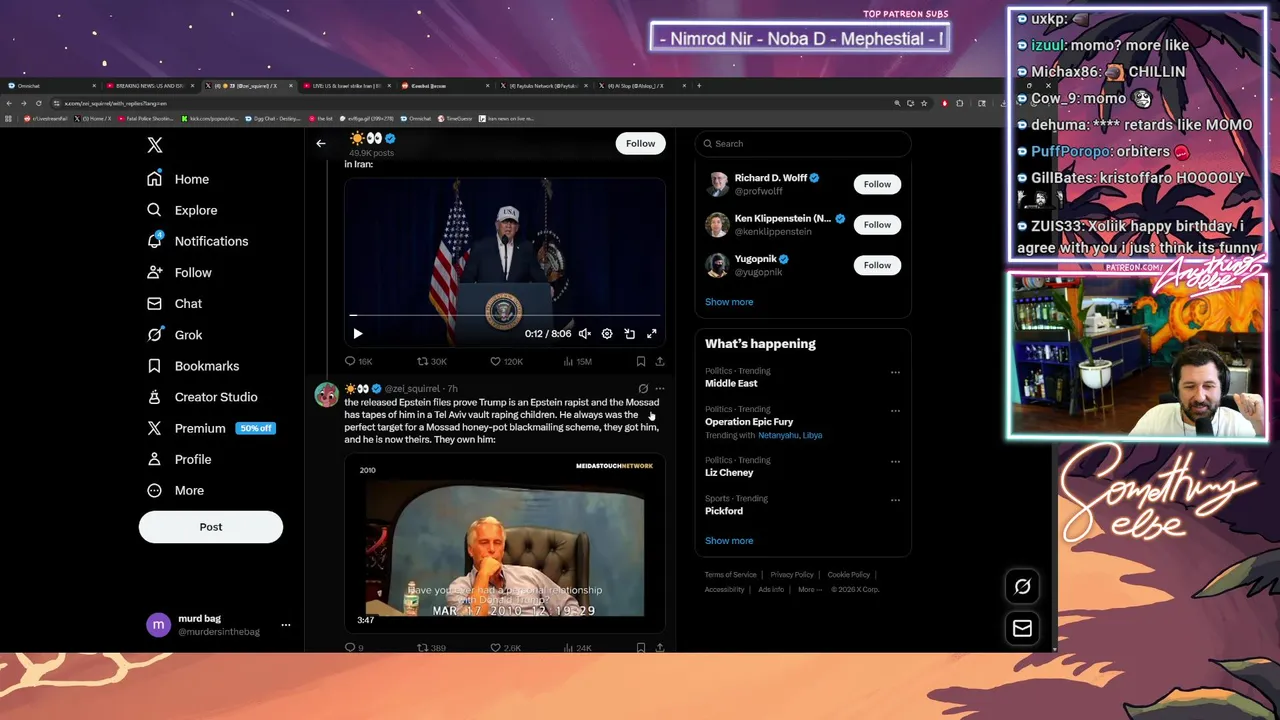This screenshot has width=1280, height=720.
Task: Unmute the video's sound
Action: [585, 334]
